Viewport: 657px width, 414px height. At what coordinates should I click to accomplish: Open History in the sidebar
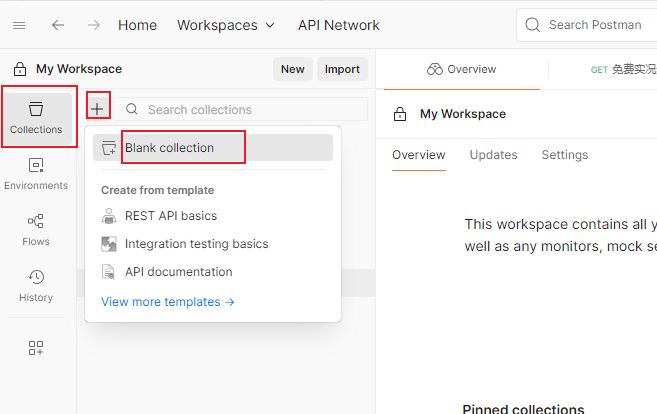(x=36, y=286)
